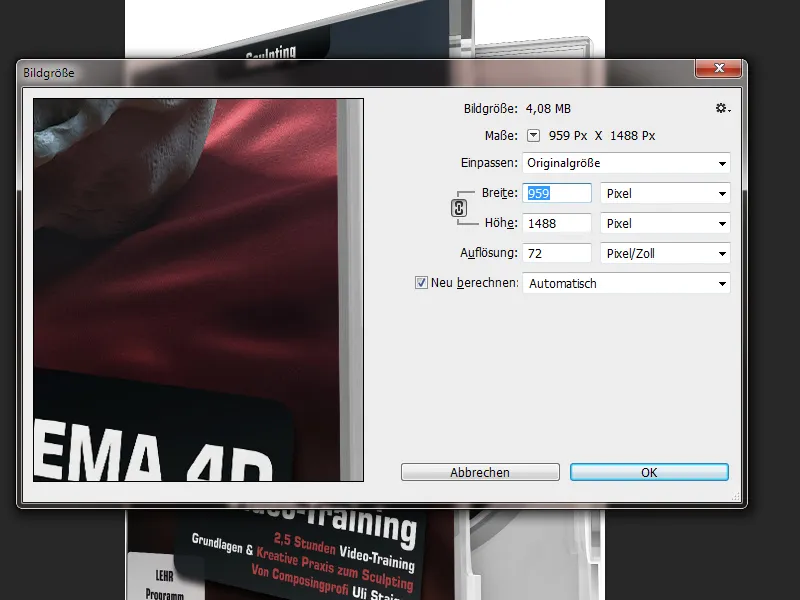Viewport: 800px width, 600px height.
Task: Close the Bildgröße dialog with the X
Action: 718,68
